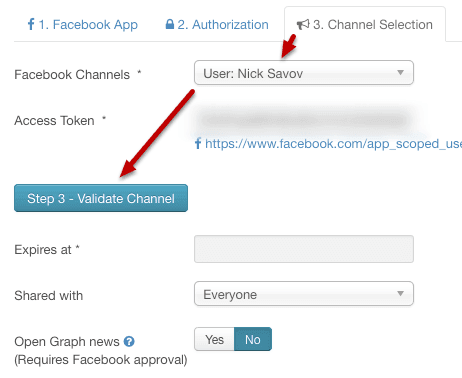Screen dimensions: 462x378
Task: Click the blurred Access Token field
Action: tap(304, 120)
